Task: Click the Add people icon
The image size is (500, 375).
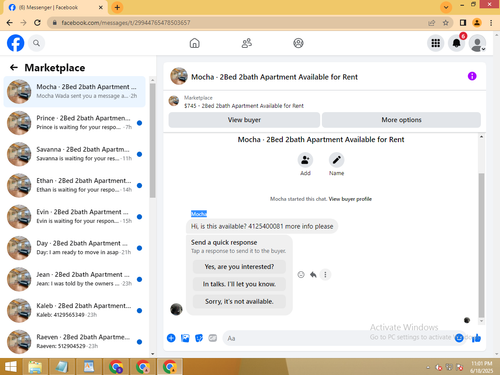Action: (x=305, y=160)
